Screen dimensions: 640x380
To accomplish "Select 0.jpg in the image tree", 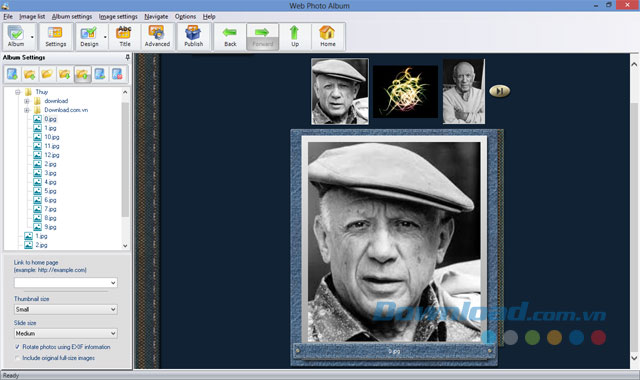I will click(50, 119).
